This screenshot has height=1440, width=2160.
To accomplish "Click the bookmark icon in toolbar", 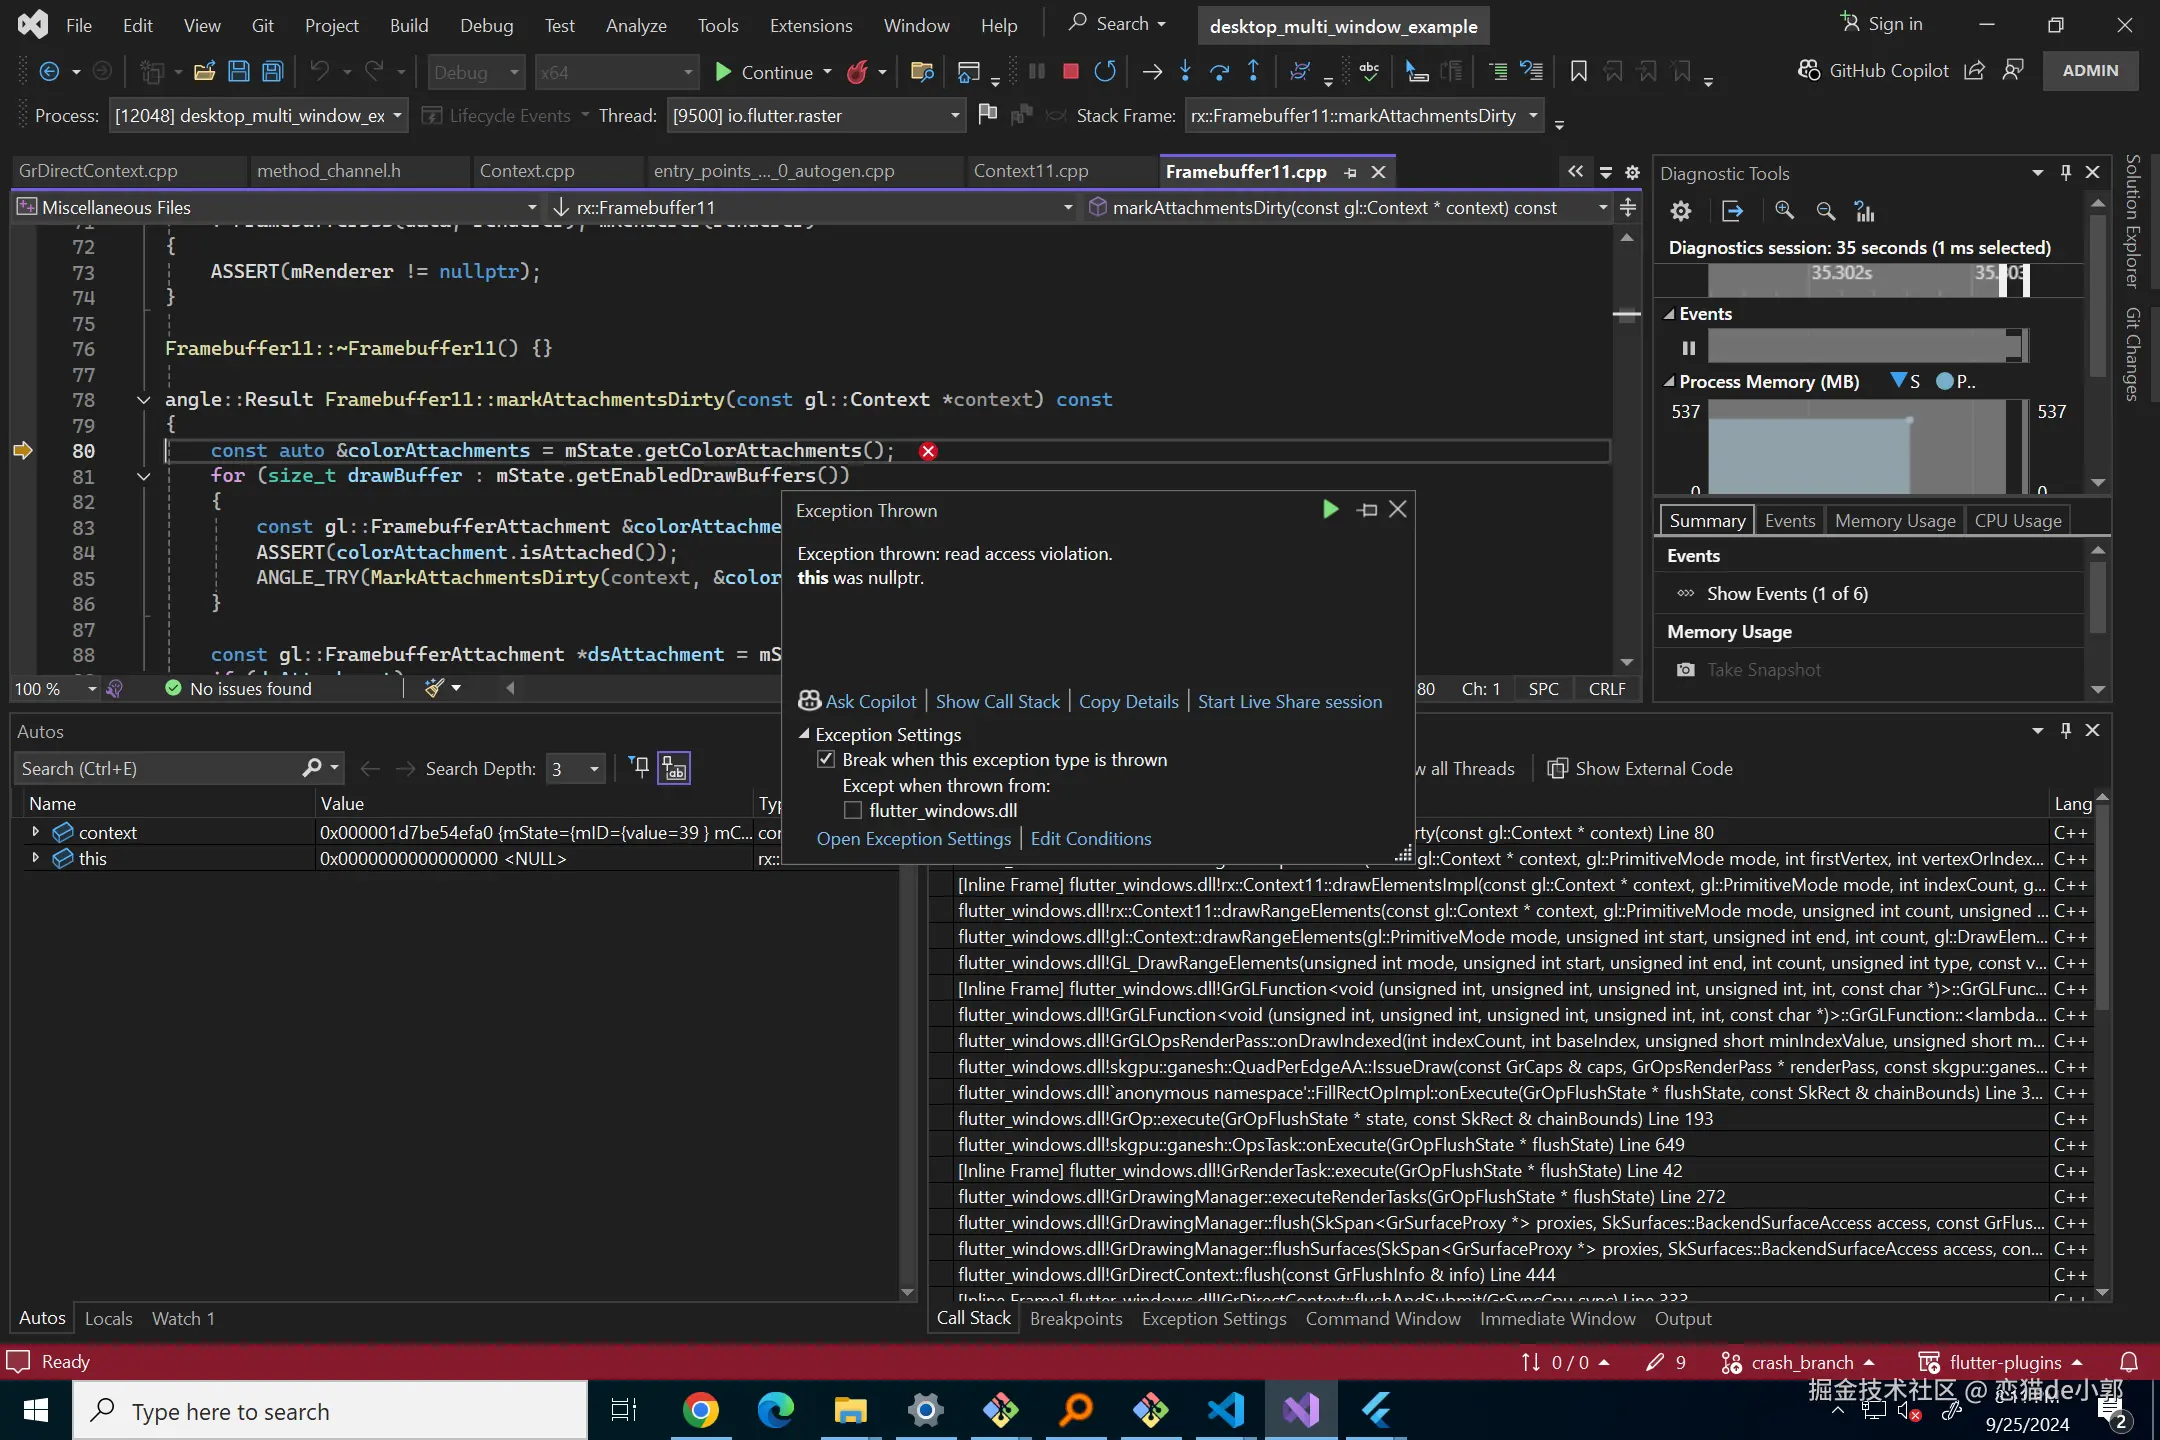I will (1578, 71).
